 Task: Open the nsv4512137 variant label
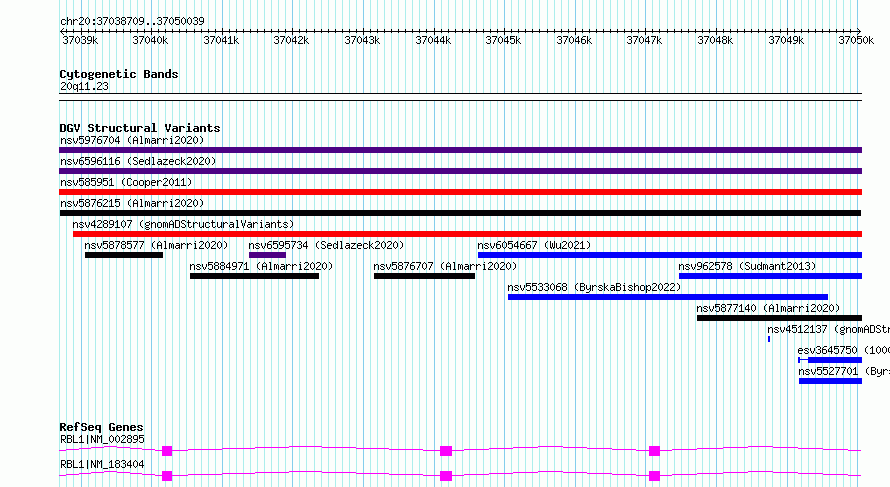pyautogui.click(x=828, y=329)
